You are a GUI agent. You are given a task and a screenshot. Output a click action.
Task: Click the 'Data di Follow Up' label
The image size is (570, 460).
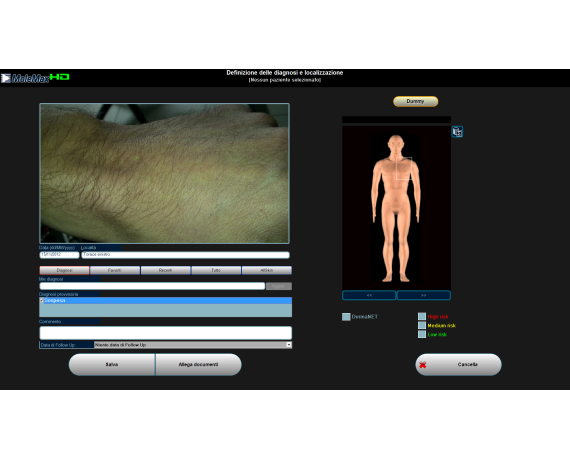pyautogui.click(x=58, y=345)
